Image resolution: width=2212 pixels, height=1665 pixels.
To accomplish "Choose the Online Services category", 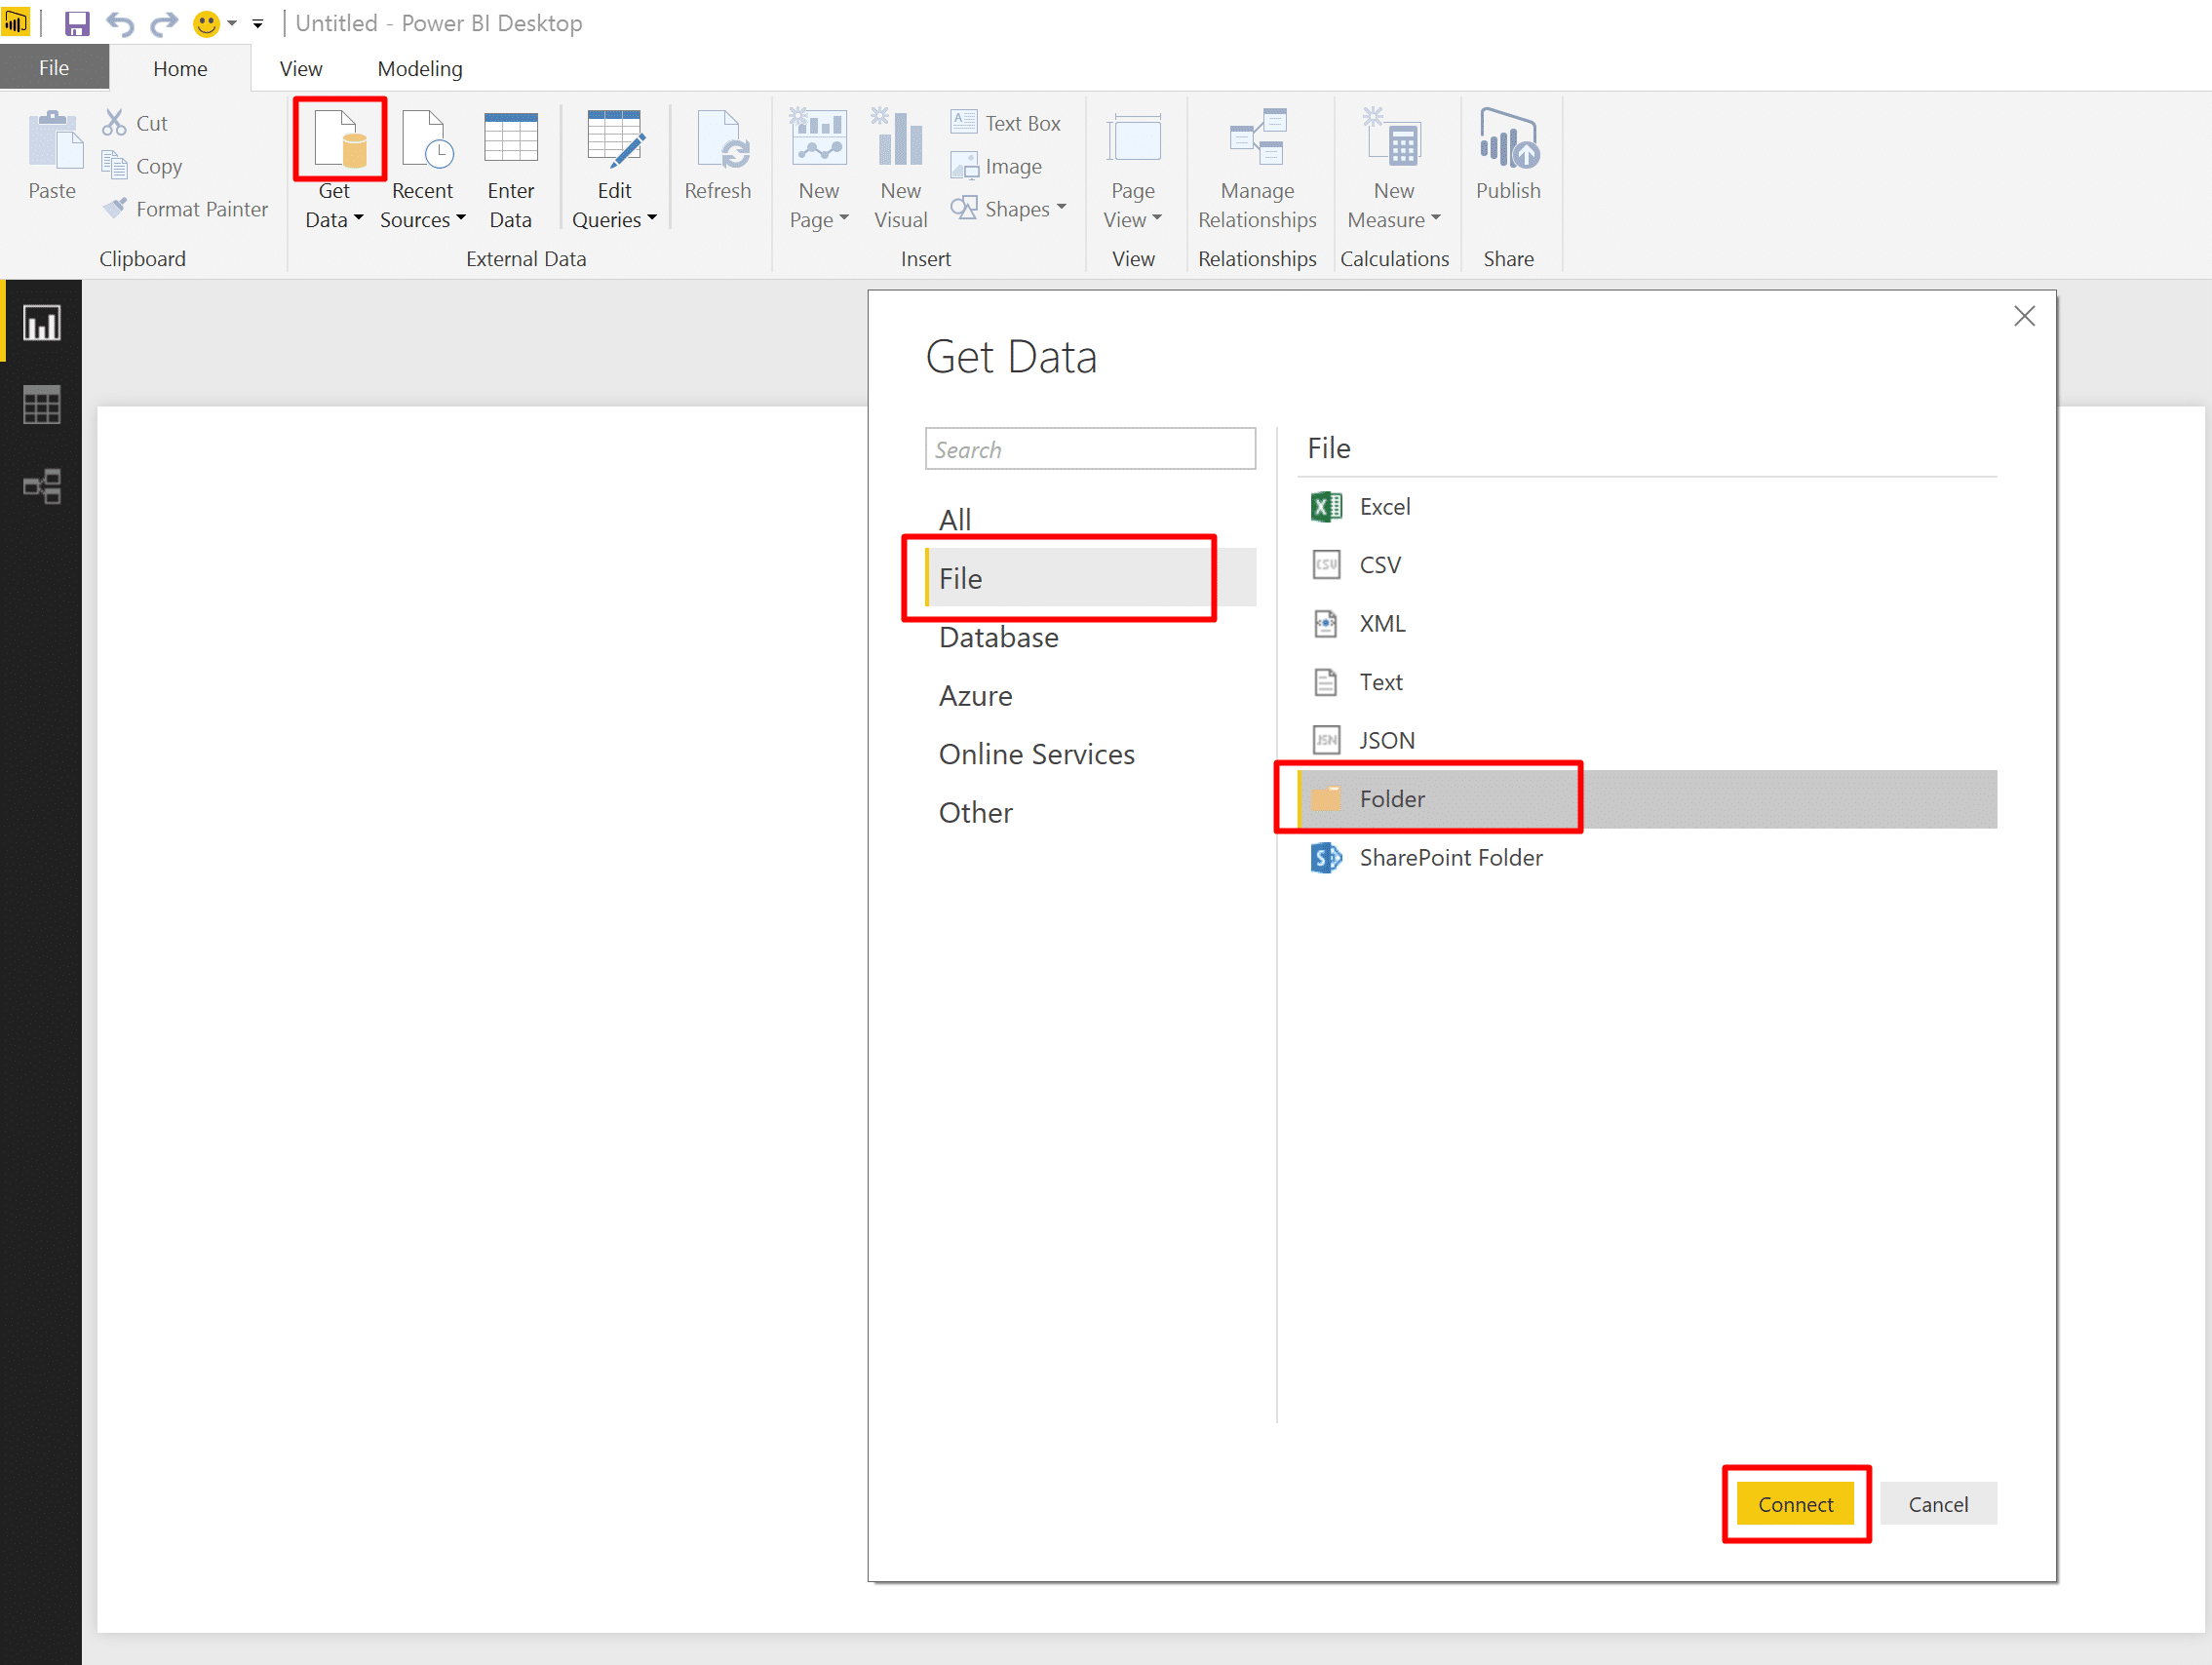I will 1036,754.
